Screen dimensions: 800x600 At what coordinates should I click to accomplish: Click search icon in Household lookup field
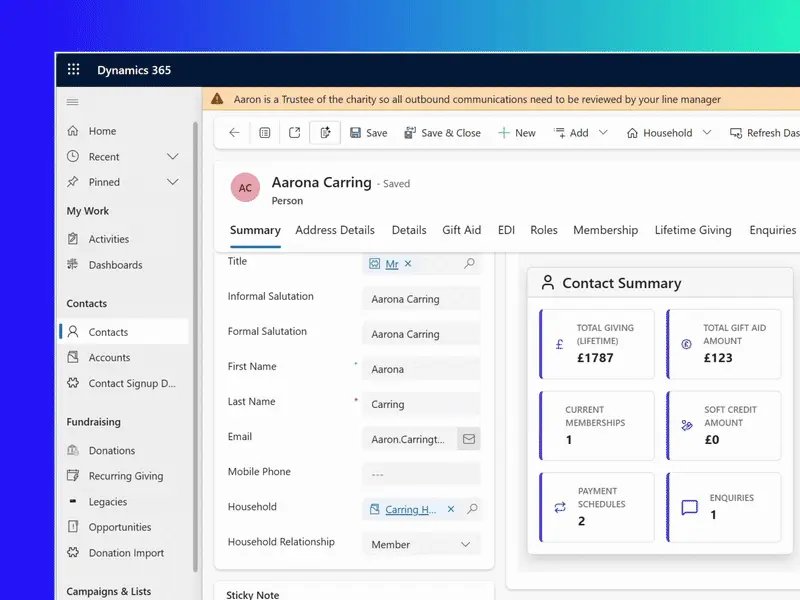tap(472, 509)
